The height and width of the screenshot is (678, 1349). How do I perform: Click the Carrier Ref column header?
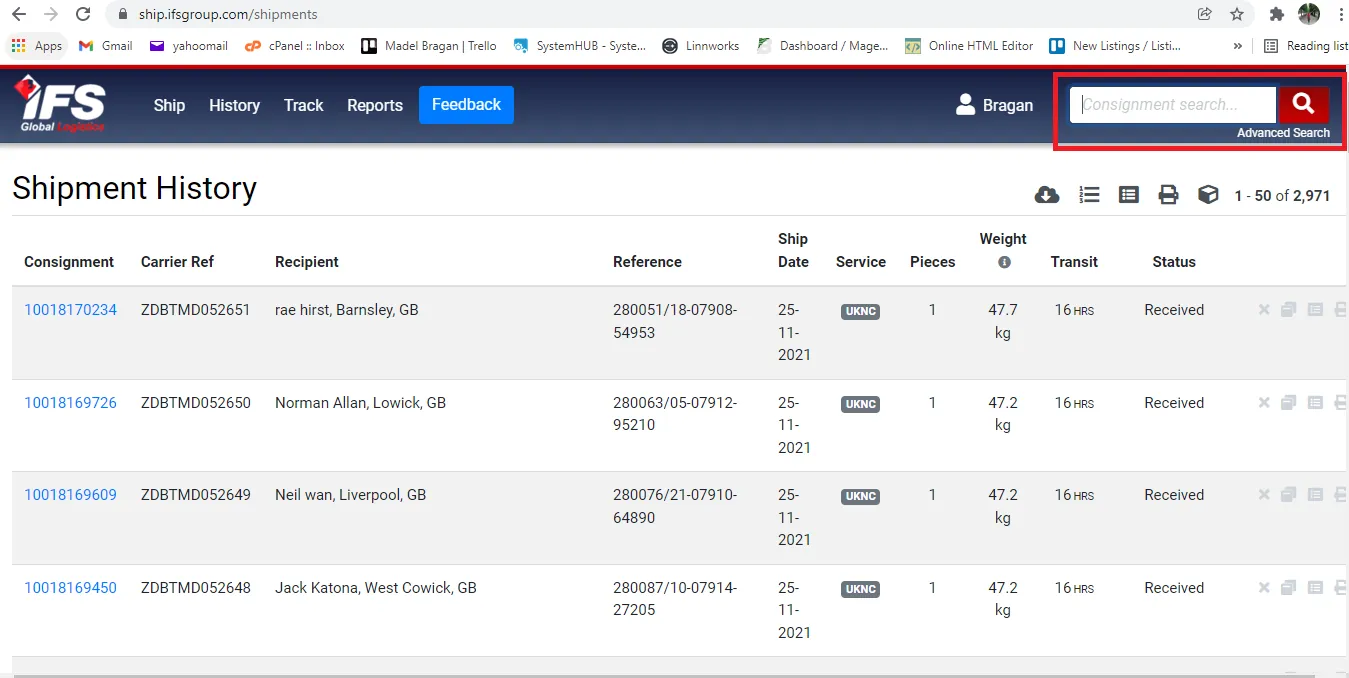pos(177,262)
